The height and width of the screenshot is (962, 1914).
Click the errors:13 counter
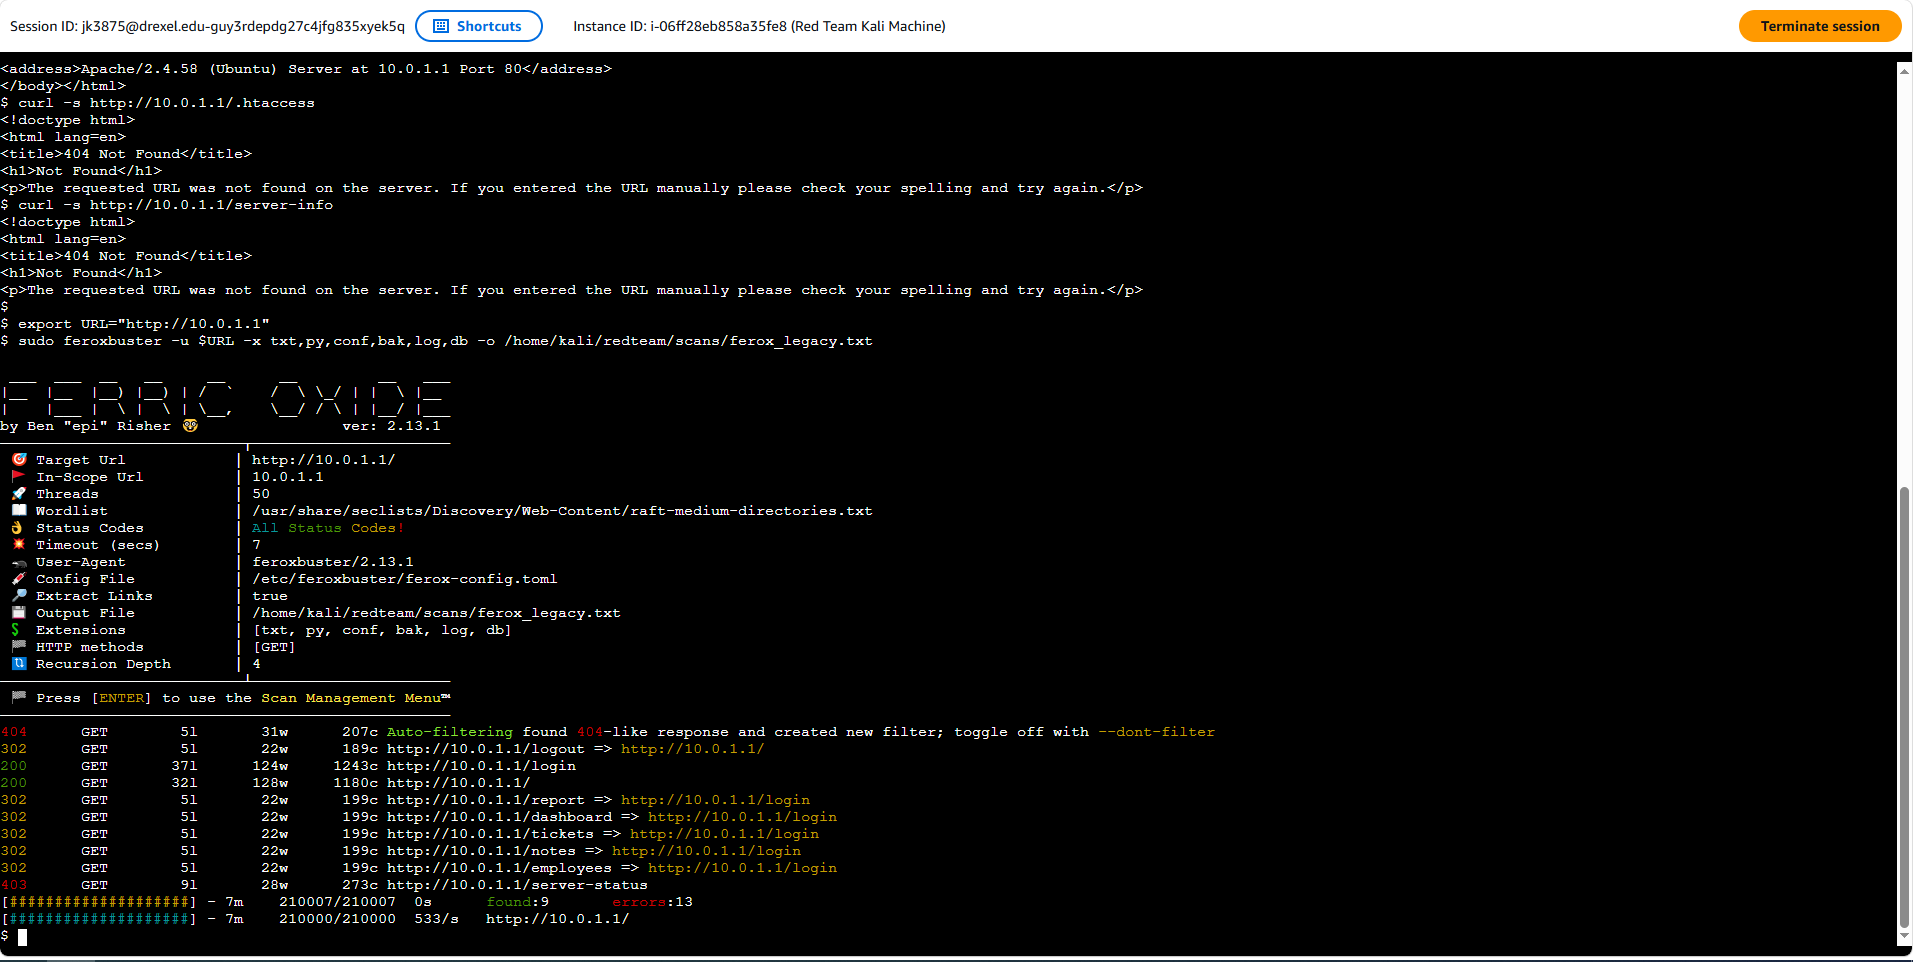(652, 901)
